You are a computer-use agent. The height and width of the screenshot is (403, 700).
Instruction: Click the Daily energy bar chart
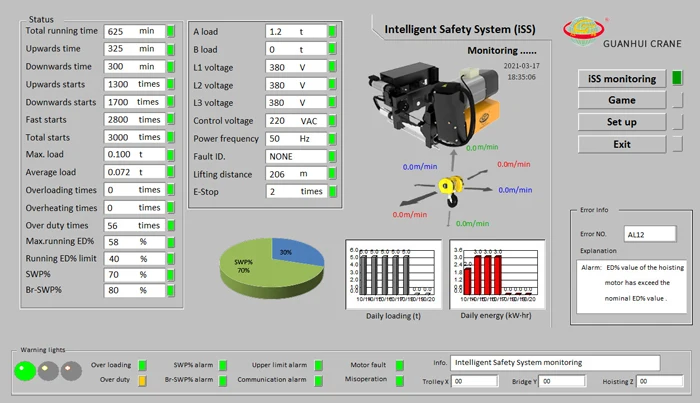497,274
